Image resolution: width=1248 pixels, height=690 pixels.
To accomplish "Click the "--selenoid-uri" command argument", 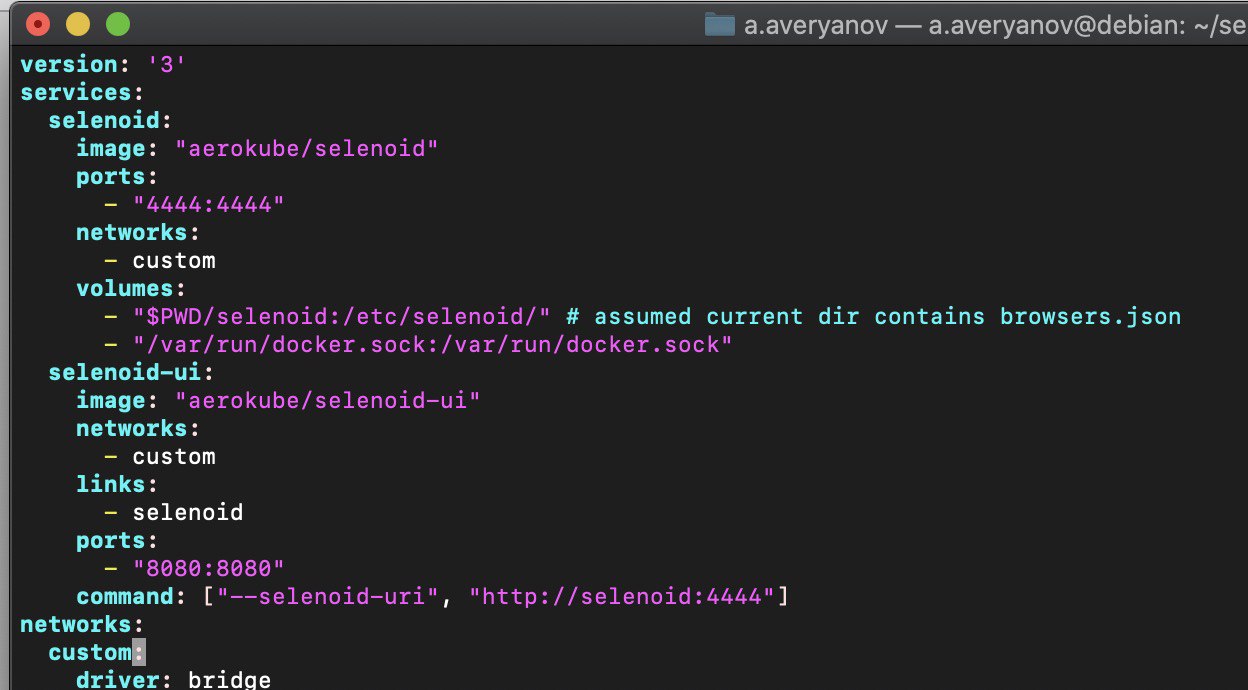I will (x=328, y=597).
